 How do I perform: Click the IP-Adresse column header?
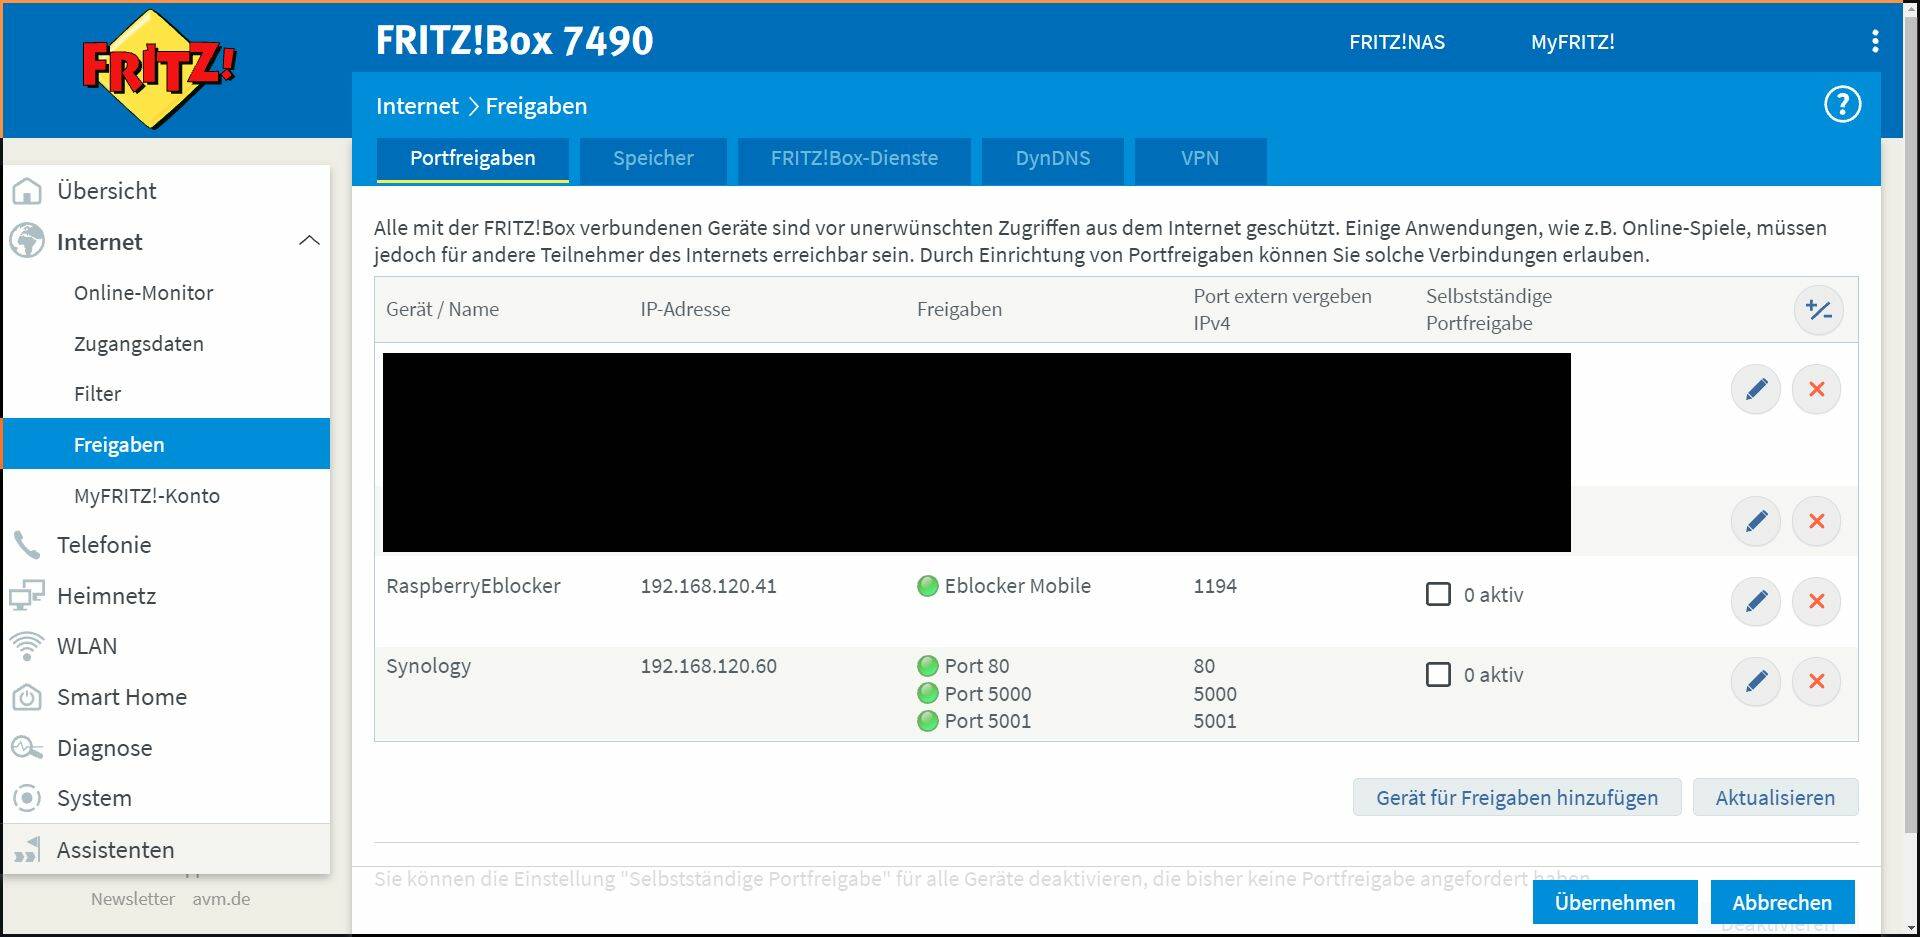(685, 309)
